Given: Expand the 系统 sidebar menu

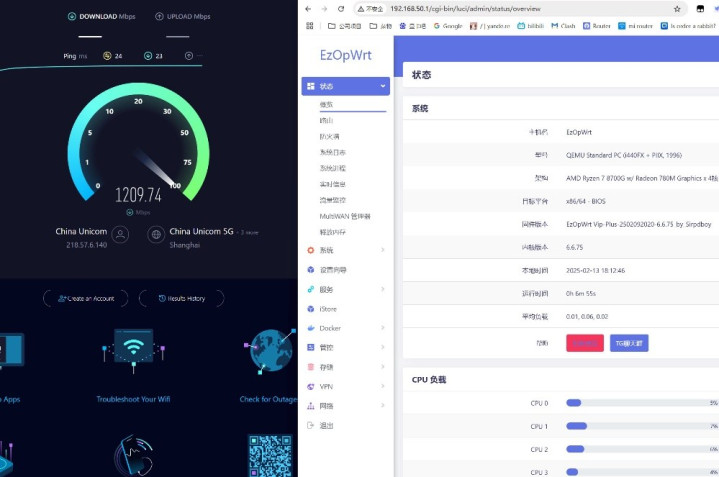Looking at the screenshot, I should click(x=382, y=250).
